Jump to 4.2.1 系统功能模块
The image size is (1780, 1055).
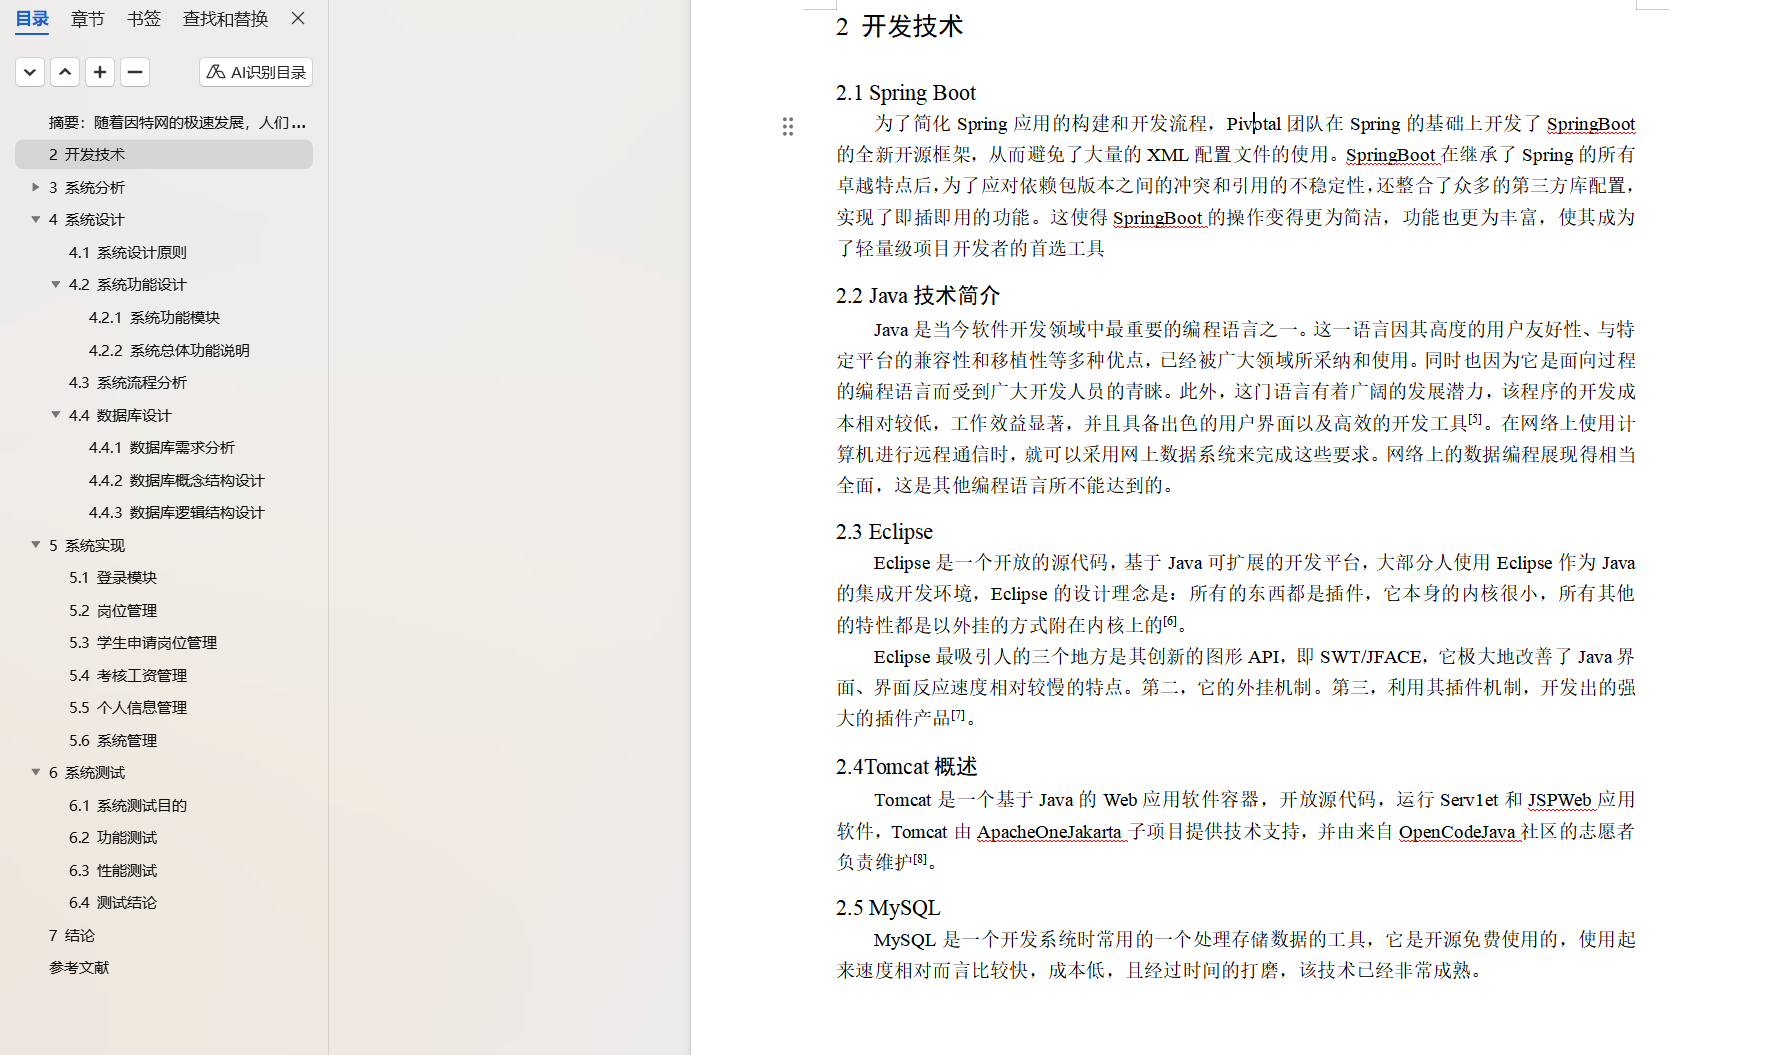154,317
